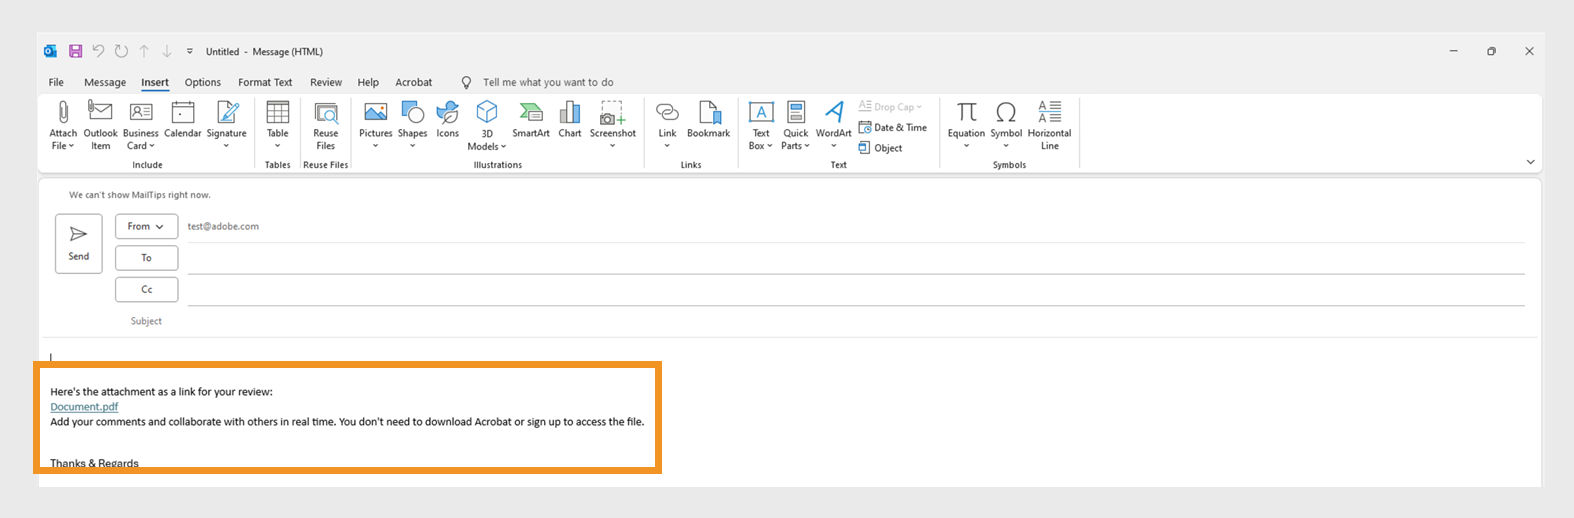The width and height of the screenshot is (1574, 518).
Task: Insert 3D Models
Action: click(487, 125)
